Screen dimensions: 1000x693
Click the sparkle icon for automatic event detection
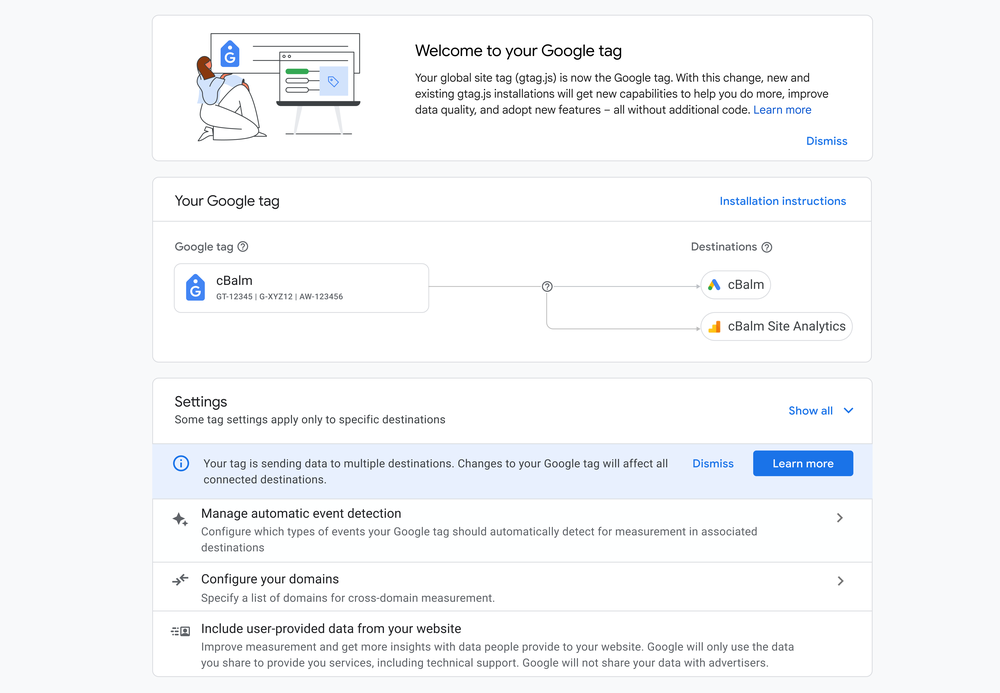click(180, 520)
